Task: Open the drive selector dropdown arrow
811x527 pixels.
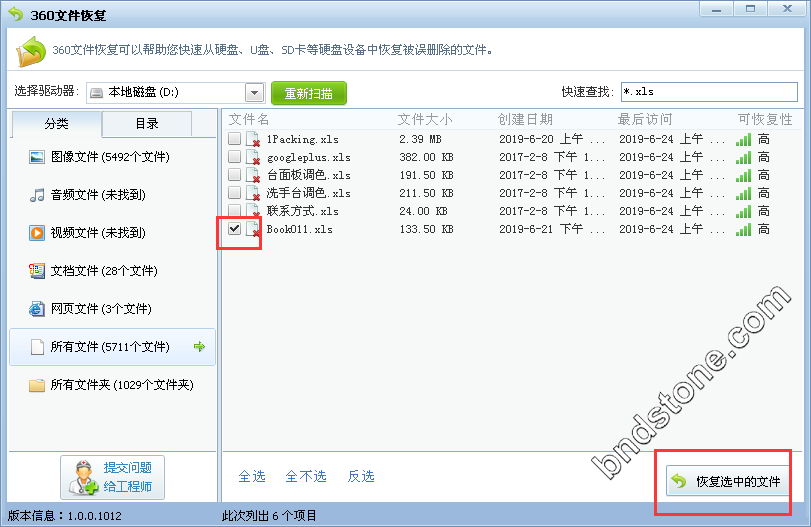Action: point(254,93)
